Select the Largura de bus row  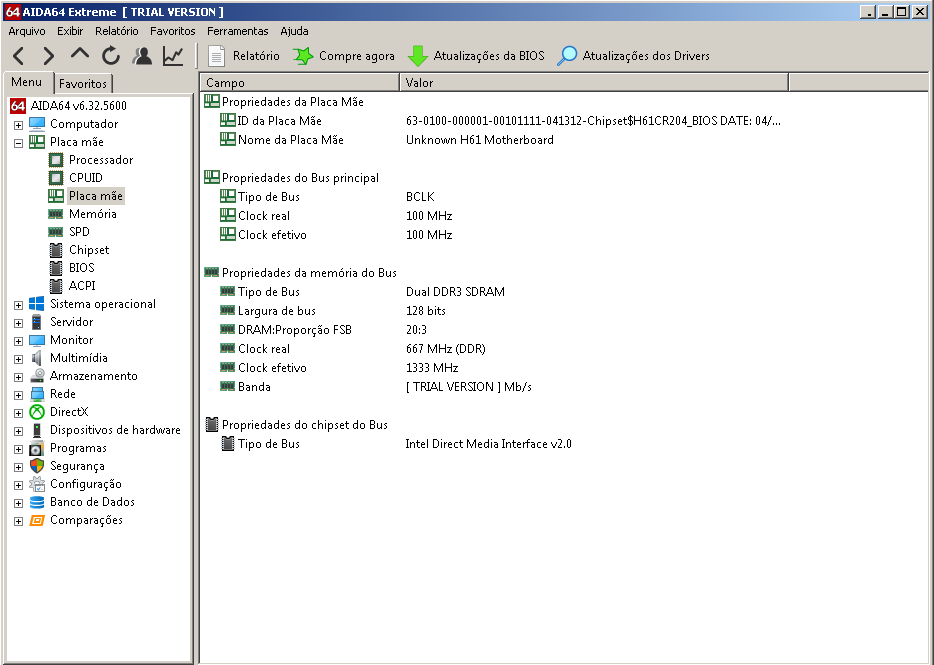333,311
